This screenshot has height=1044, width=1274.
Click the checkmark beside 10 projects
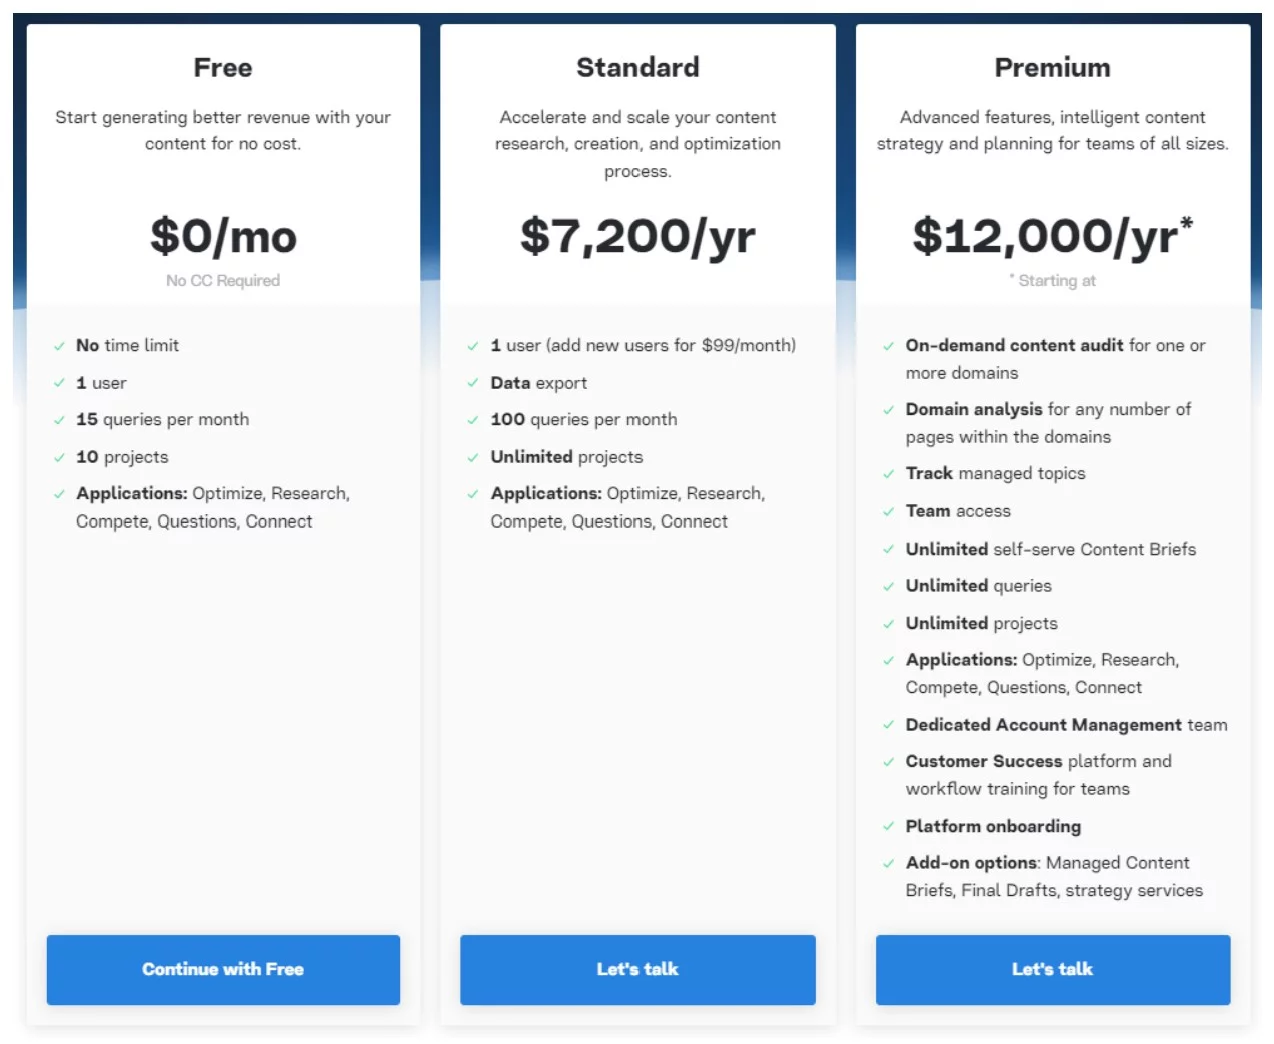click(60, 458)
